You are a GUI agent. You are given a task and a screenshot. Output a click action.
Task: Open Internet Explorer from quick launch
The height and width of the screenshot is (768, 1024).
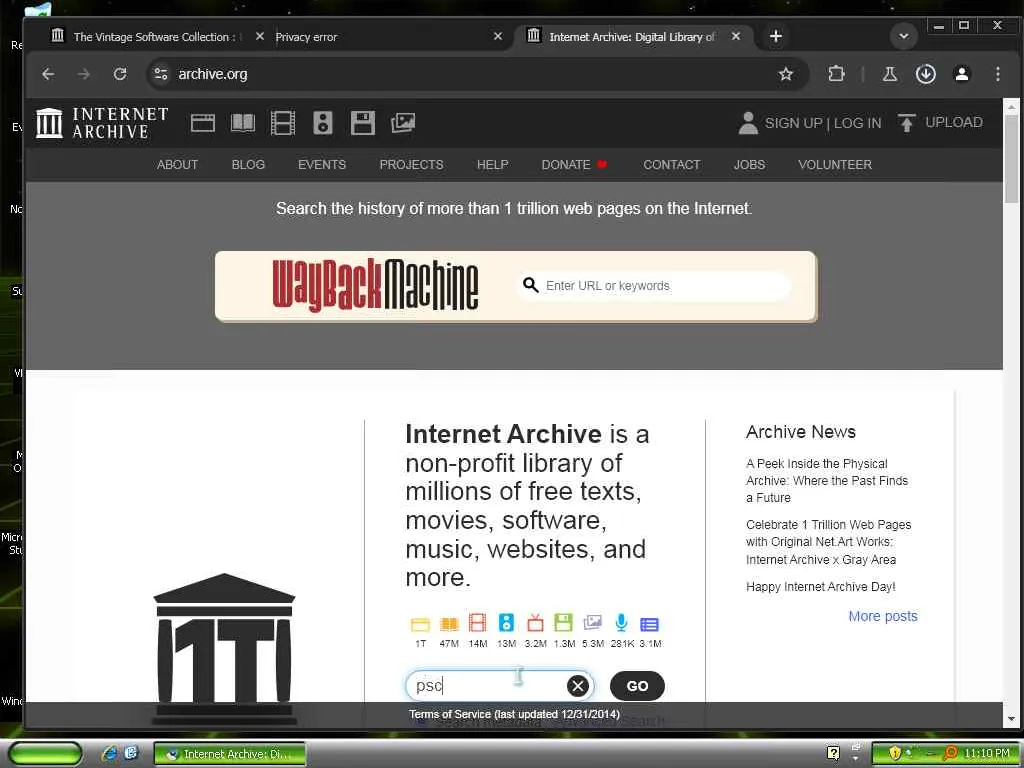coord(110,754)
